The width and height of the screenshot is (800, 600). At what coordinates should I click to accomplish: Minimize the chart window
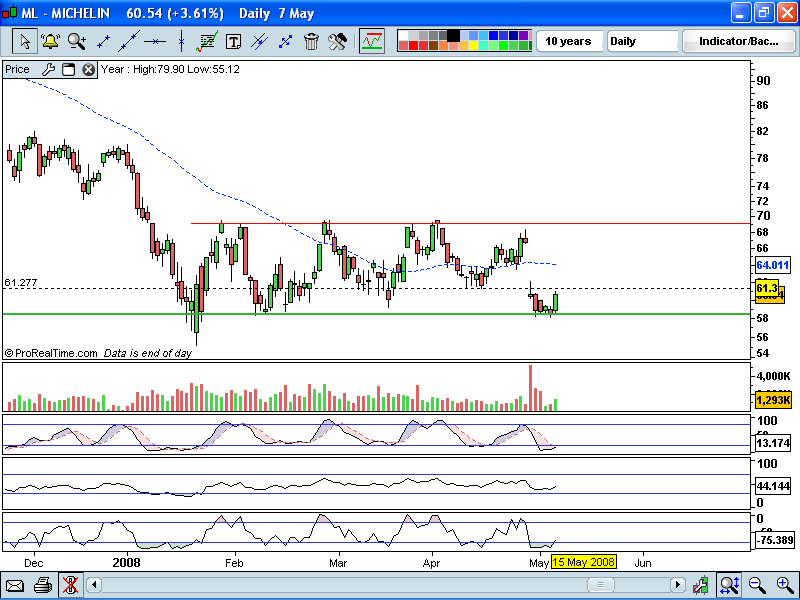click(x=741, y=13)
